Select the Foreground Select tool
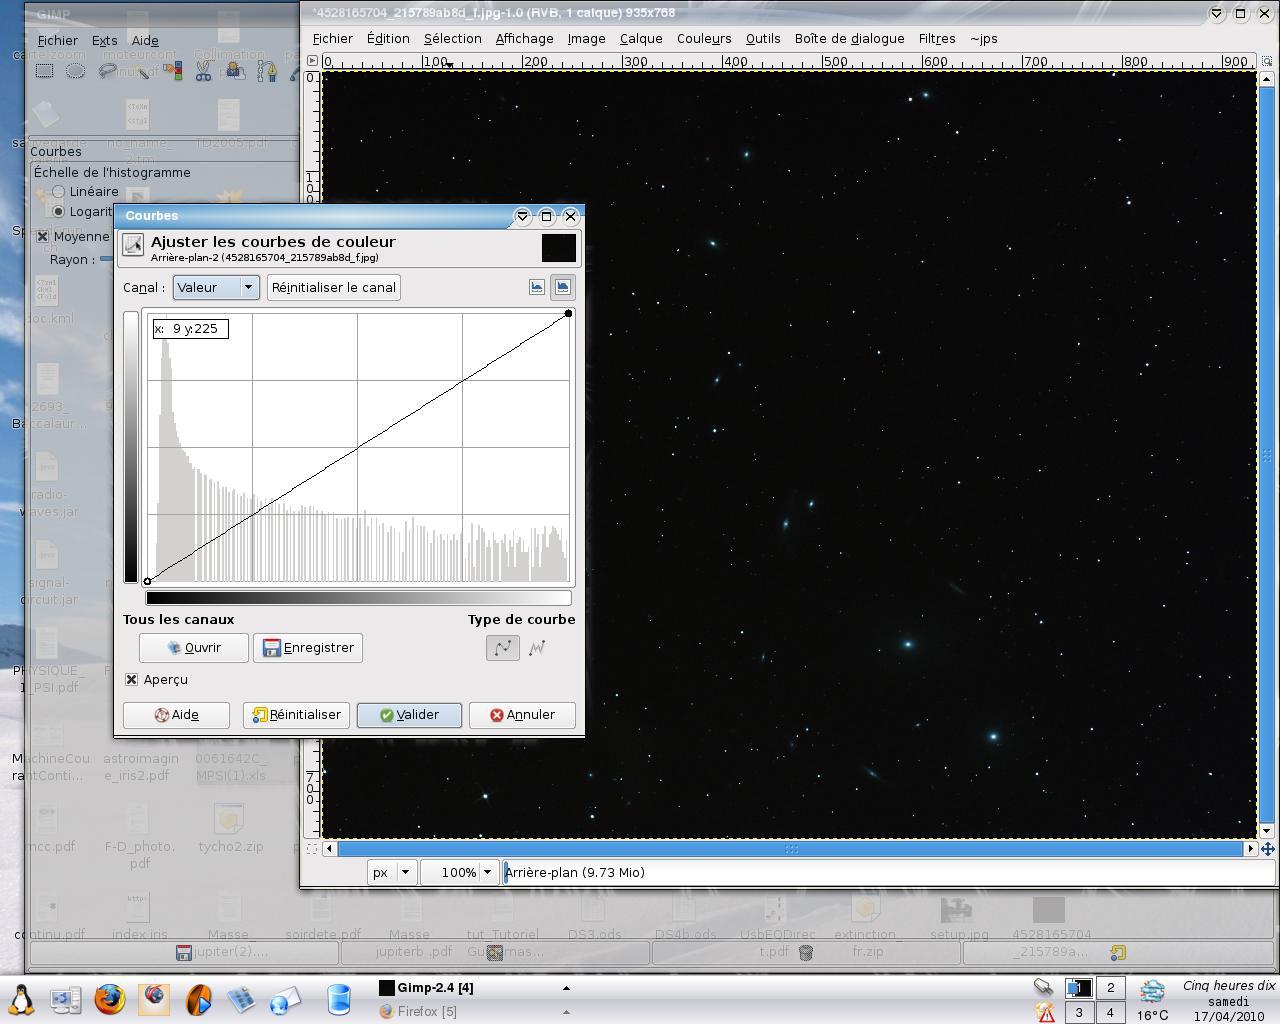 pos(236,71)
